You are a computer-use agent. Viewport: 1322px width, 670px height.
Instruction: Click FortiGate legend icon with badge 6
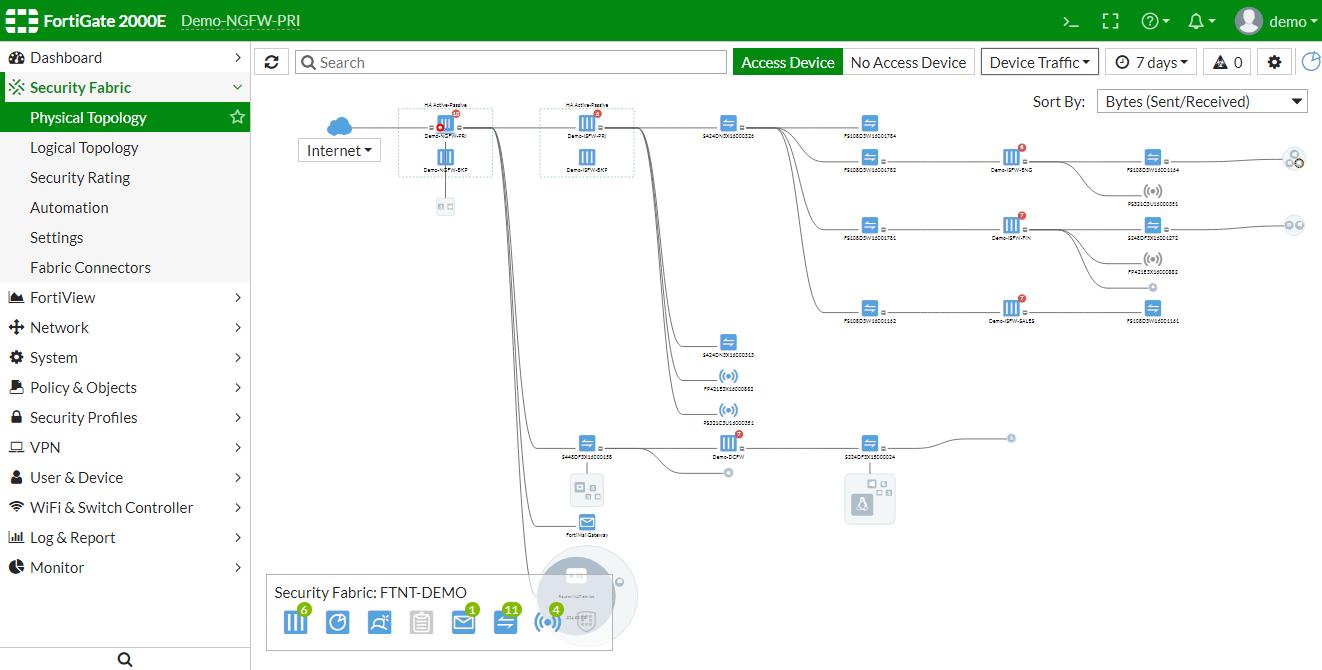point(295,622)
